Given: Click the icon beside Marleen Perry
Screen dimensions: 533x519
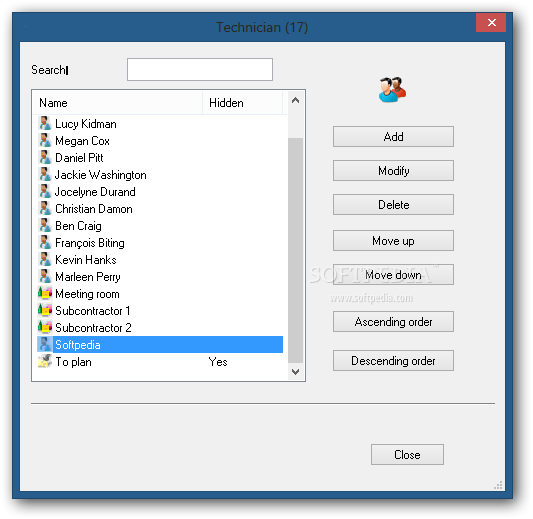Looking at the screenshot, I should (45, 276).
